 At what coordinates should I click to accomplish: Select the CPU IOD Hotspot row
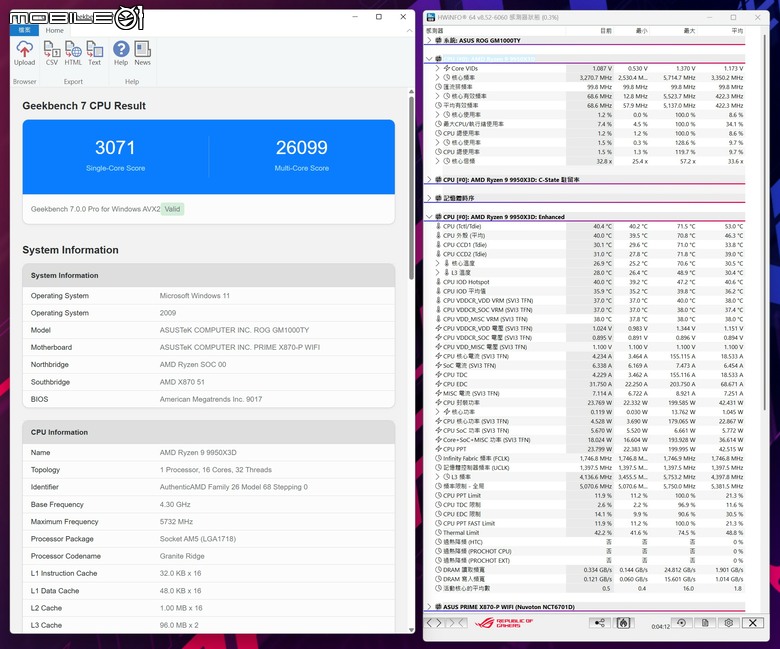(x=585, y=282)
